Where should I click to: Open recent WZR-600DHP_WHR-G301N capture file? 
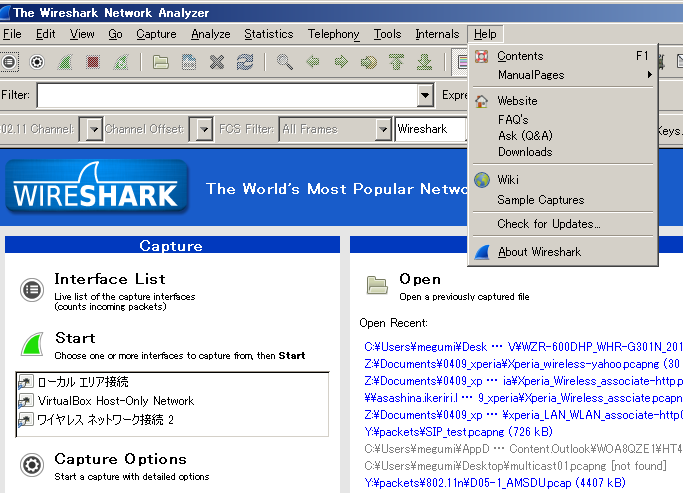point(523,347)
